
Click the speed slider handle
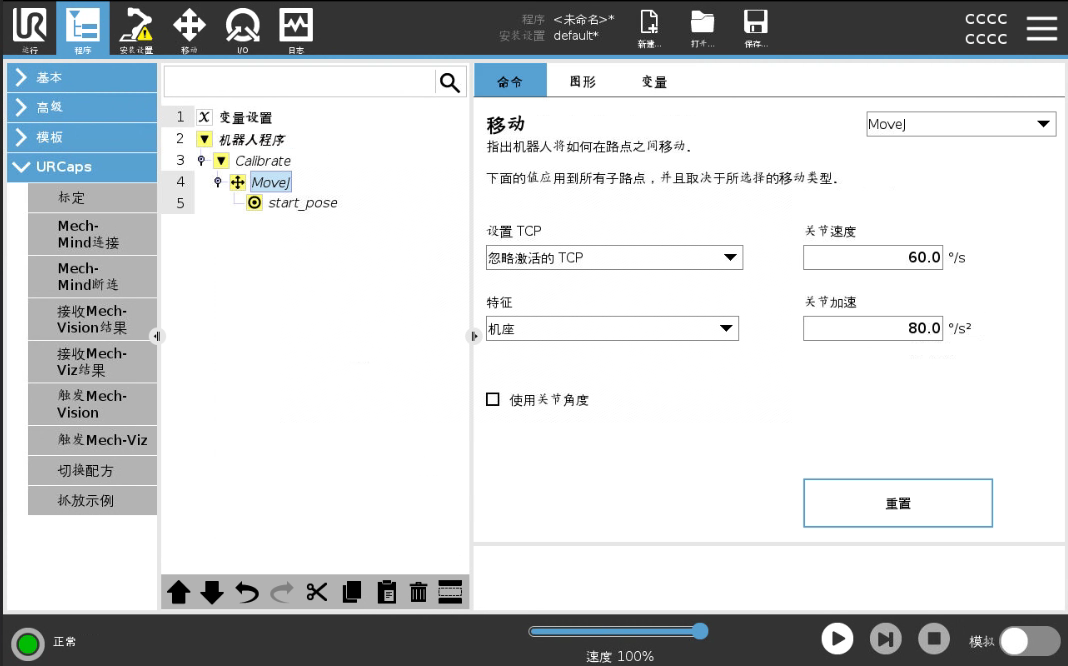point(700,631)
